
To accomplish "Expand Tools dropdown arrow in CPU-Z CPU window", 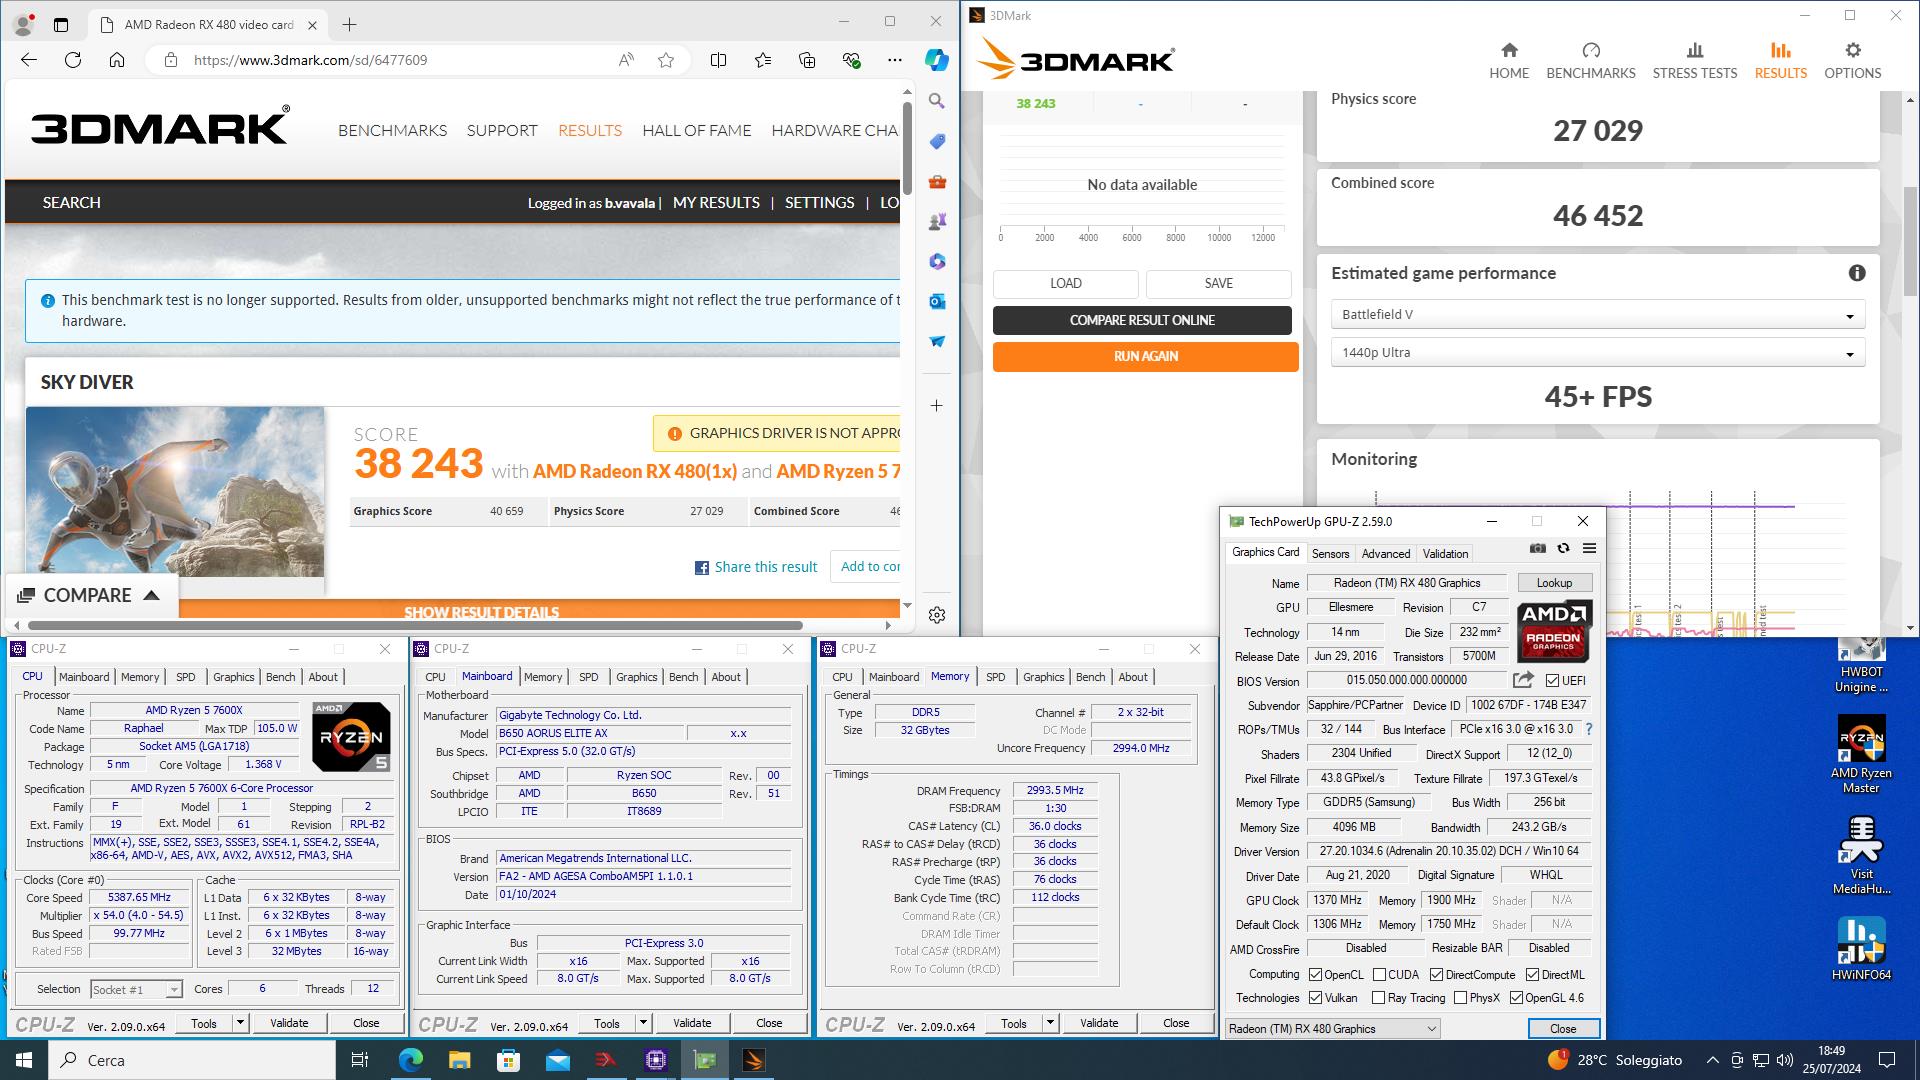I will click(240, 1023).
